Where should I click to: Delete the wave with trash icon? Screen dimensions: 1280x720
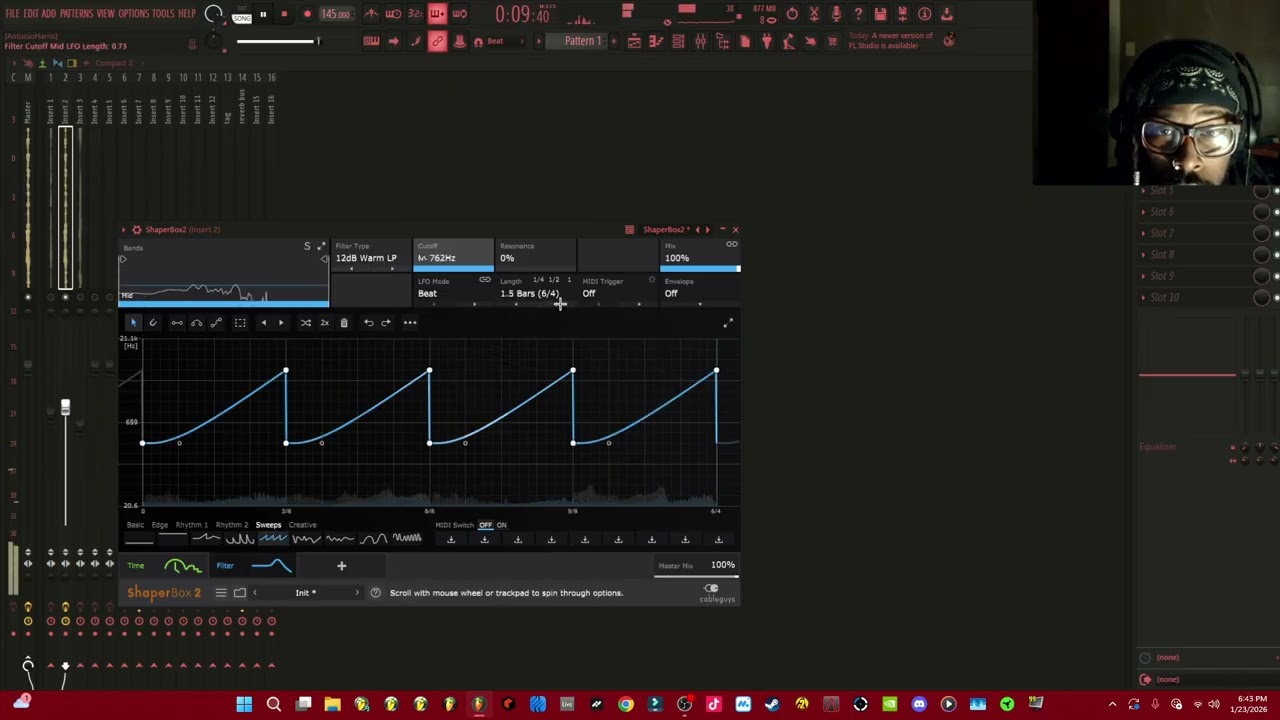(x=344, y=322)
